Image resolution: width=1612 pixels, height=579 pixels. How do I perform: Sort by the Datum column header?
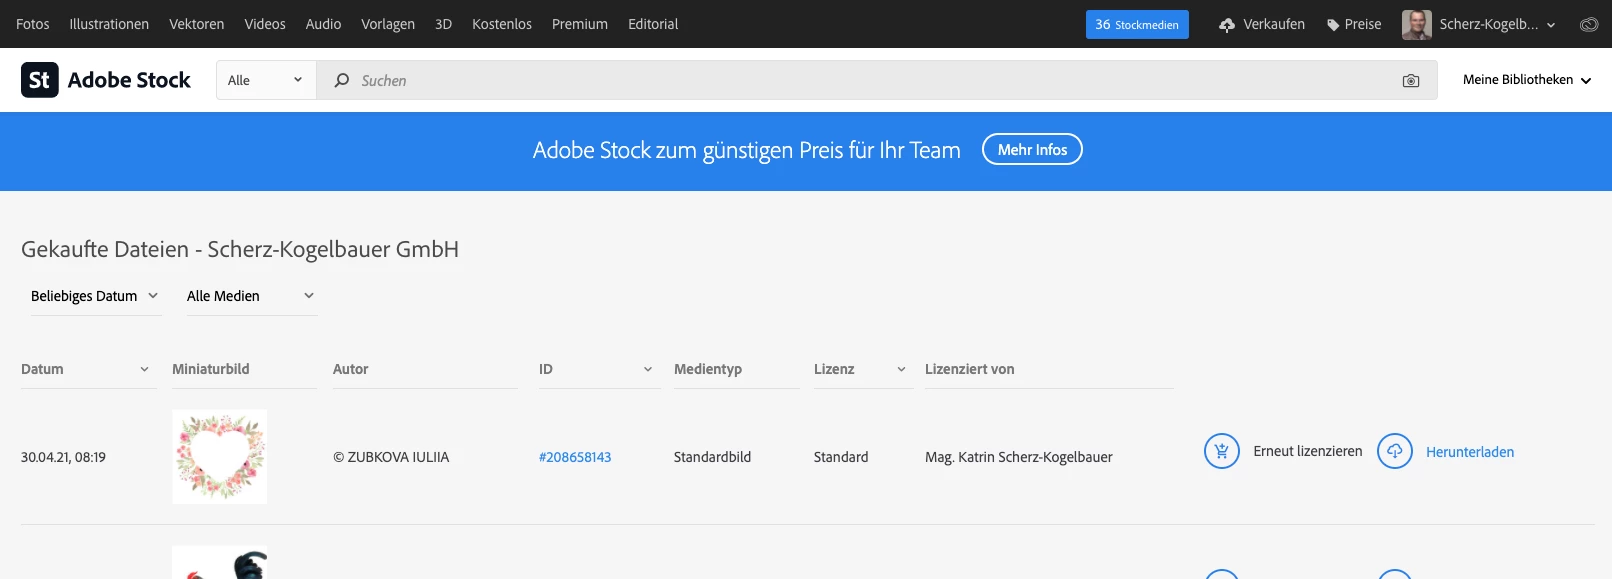coord(85,369)
